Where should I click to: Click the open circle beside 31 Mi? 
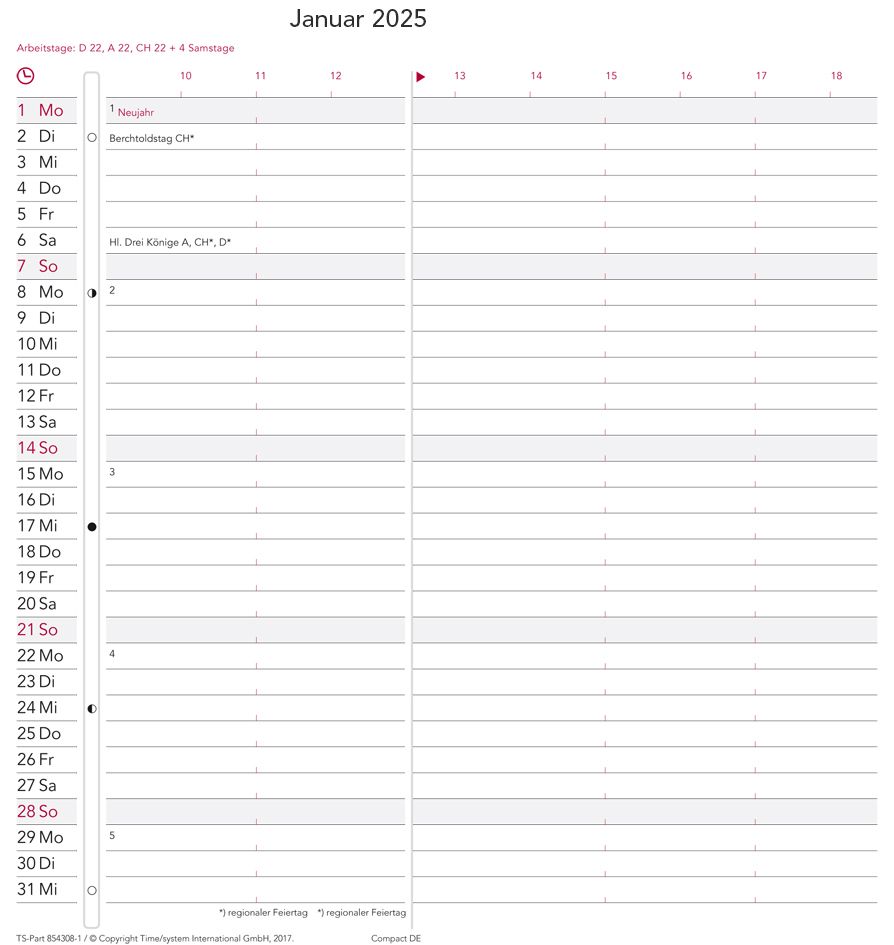coord(92,890)
